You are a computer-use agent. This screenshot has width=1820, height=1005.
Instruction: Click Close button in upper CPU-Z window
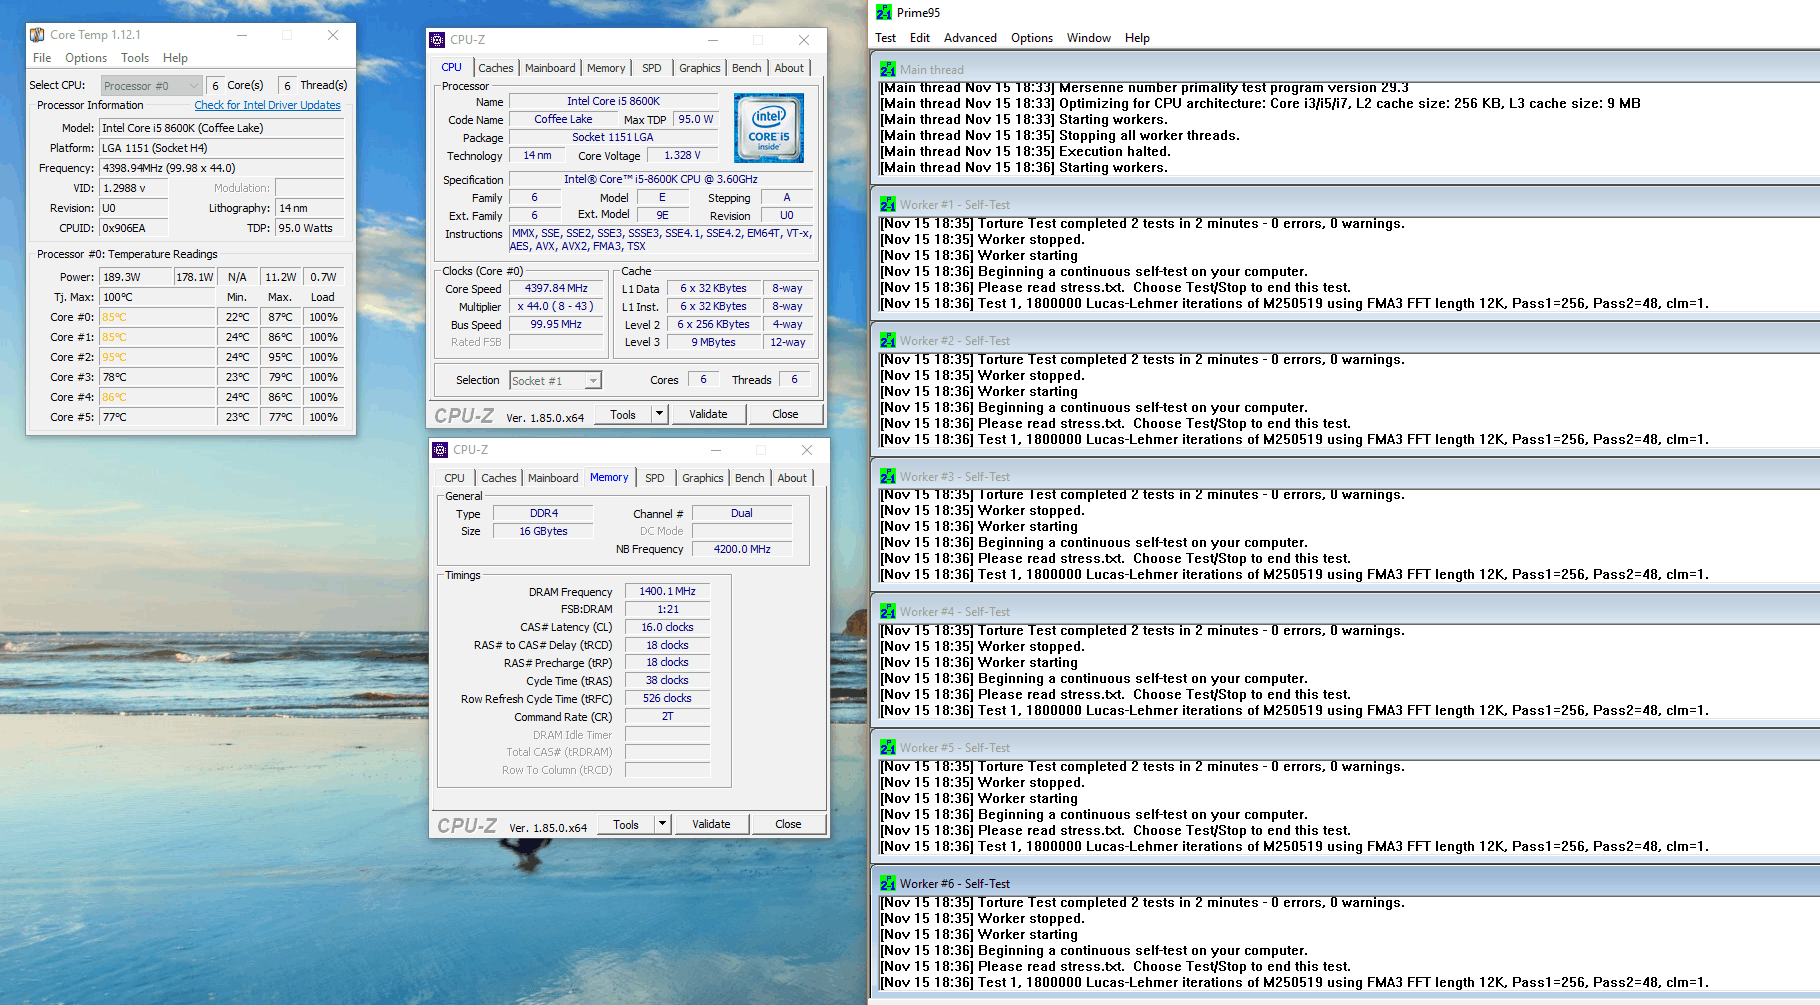(x=785, y=414)
